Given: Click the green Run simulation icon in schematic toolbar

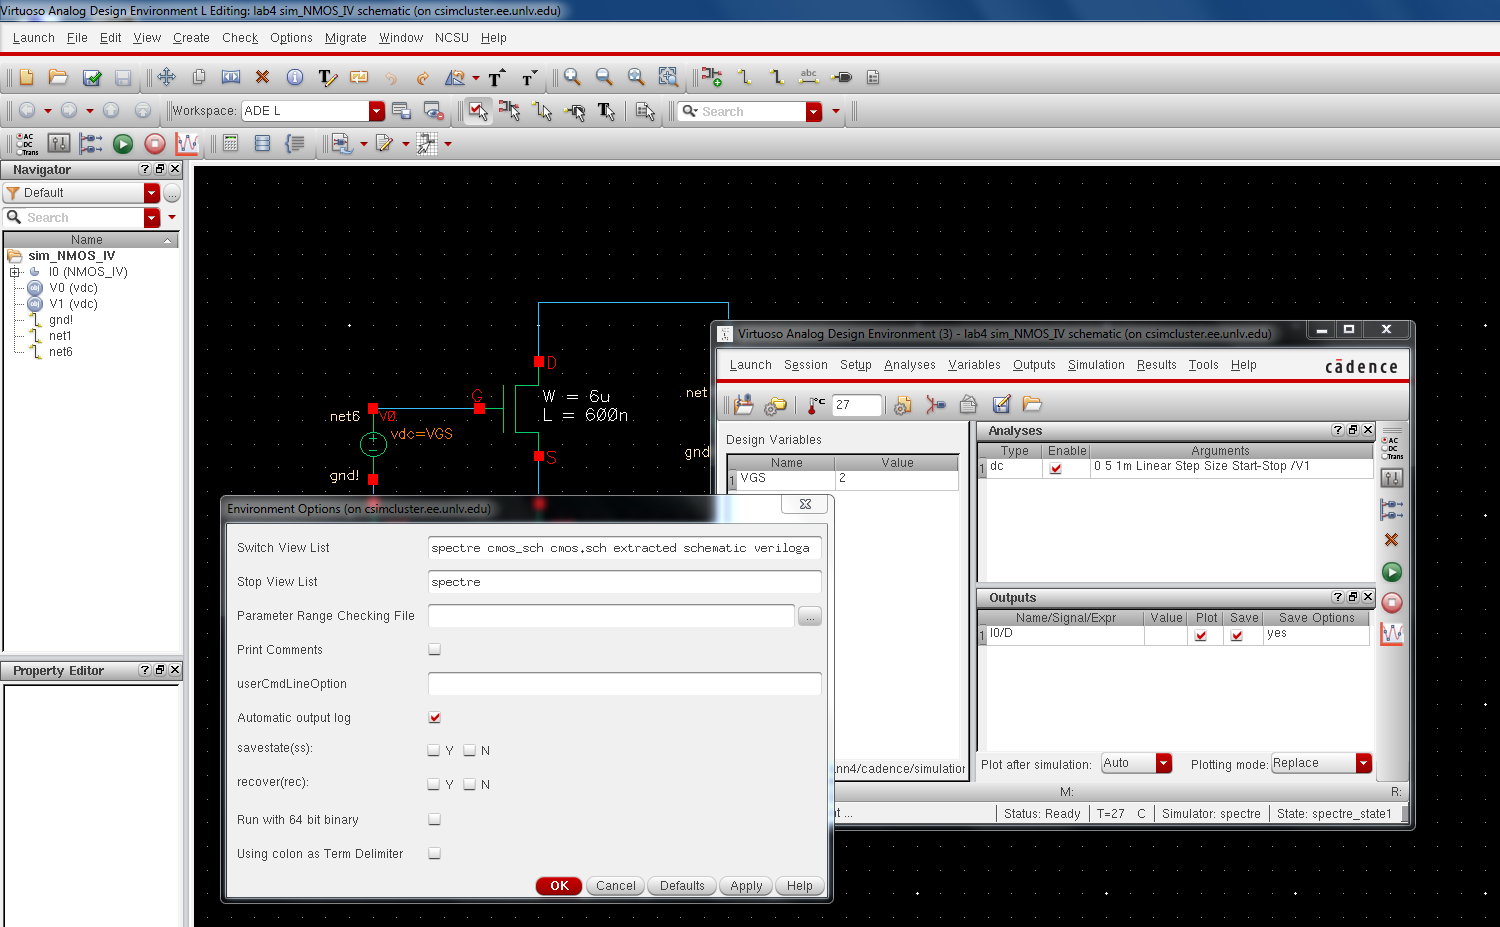Looking at the screenshot, I should [123, 144].
